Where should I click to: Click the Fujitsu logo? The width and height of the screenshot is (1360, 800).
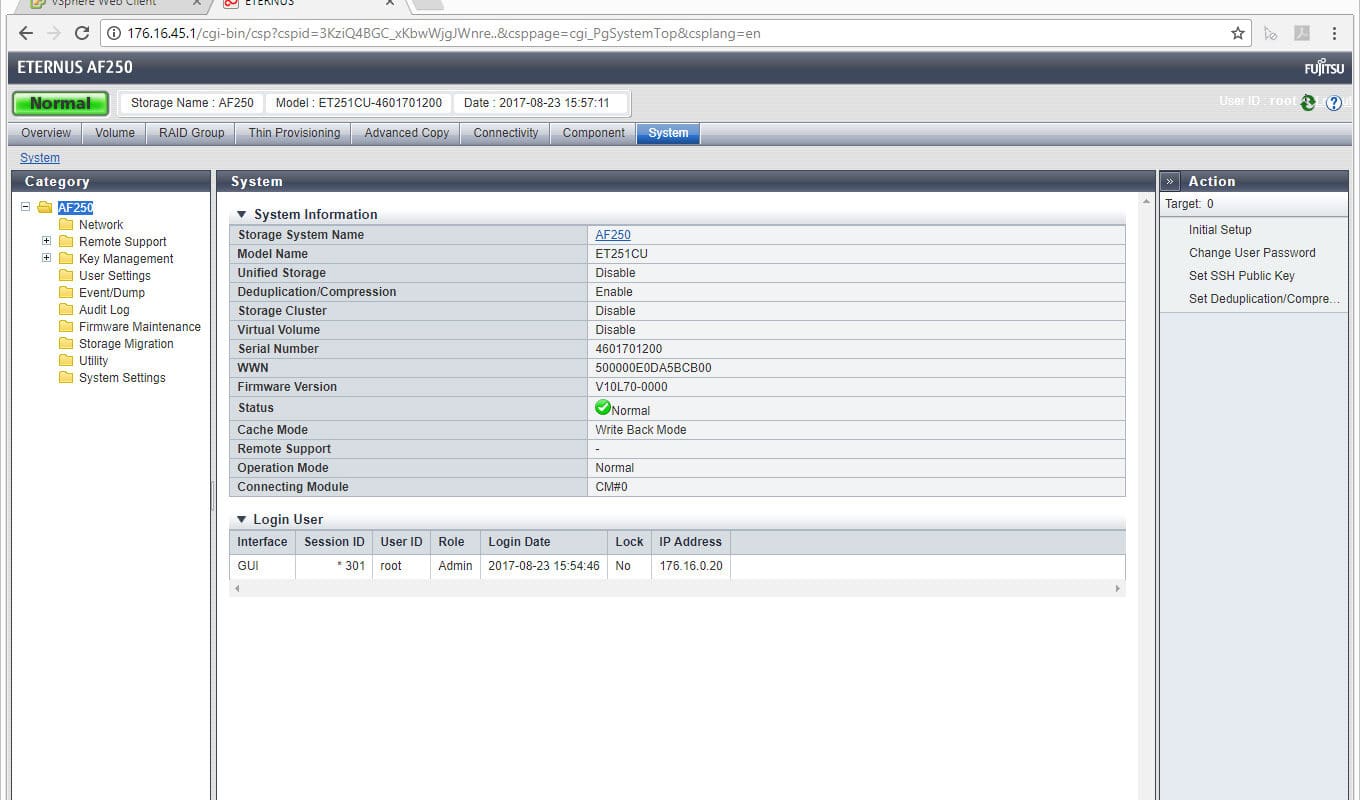(1324, 68)
